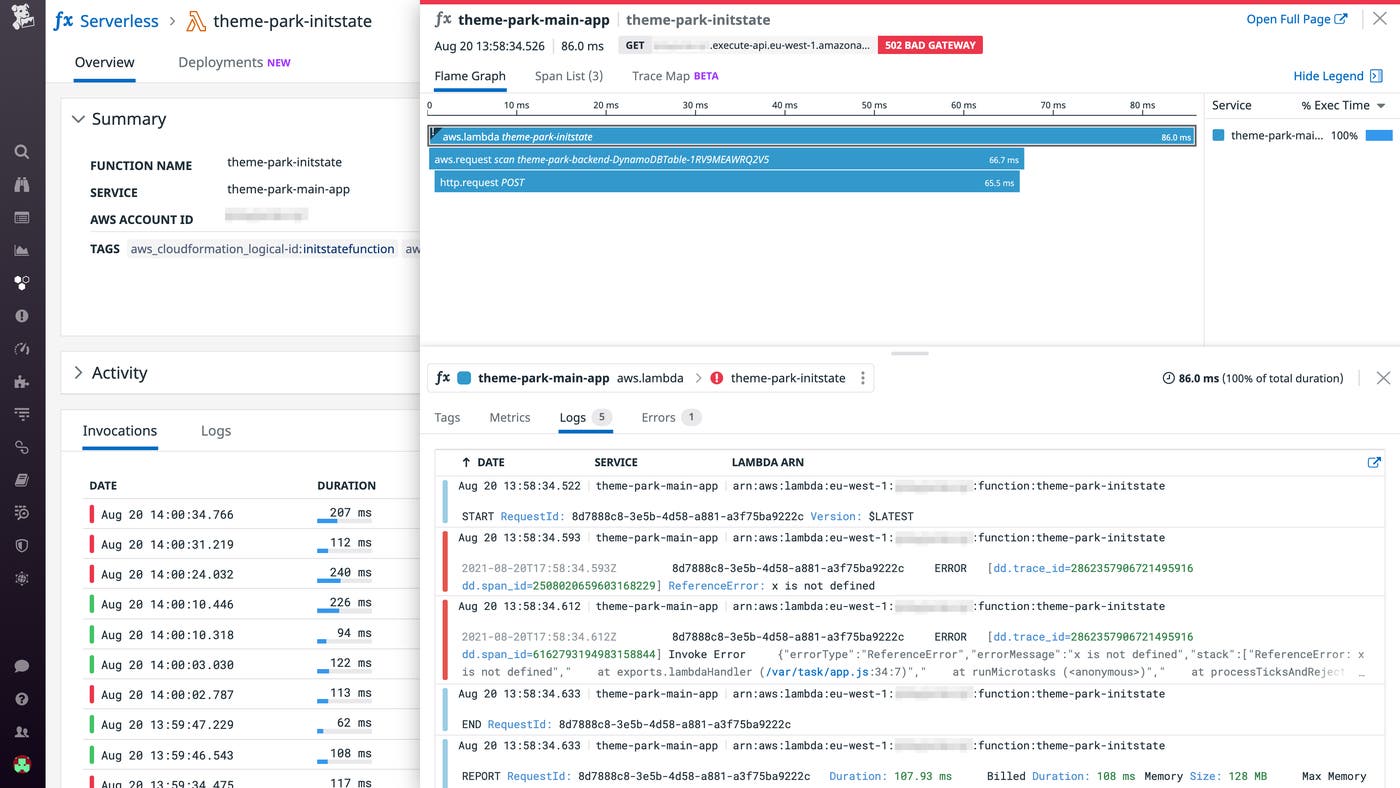This screenshot has height=788, width=1400.
Task: Click the GET method badge in trace header
Action: (636, 45)
